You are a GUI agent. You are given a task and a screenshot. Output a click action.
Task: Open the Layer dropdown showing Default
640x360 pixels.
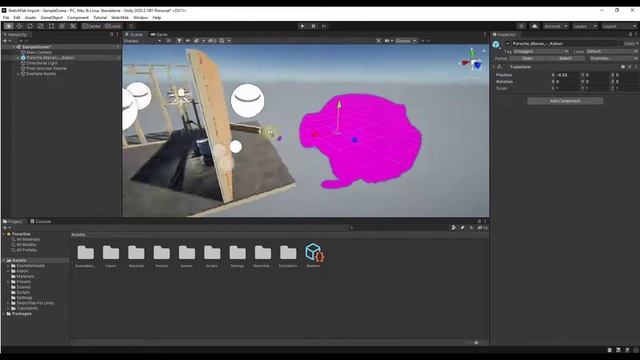click(x=611, y=51)
